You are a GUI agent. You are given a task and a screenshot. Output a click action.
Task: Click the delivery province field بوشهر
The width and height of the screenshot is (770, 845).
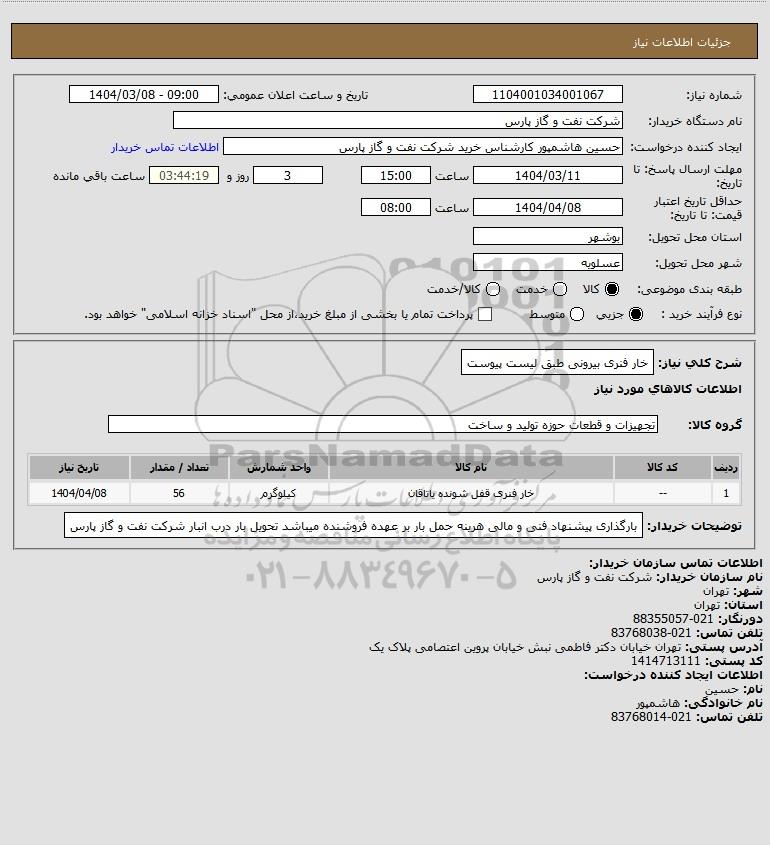click(x=547, y=236)
